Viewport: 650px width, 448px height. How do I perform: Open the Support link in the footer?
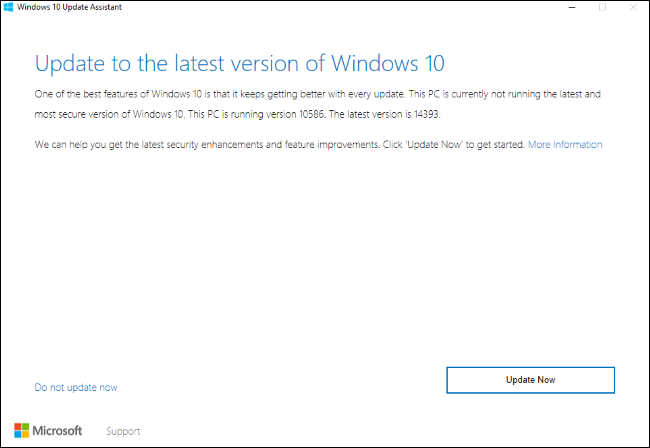click(123, 431)
